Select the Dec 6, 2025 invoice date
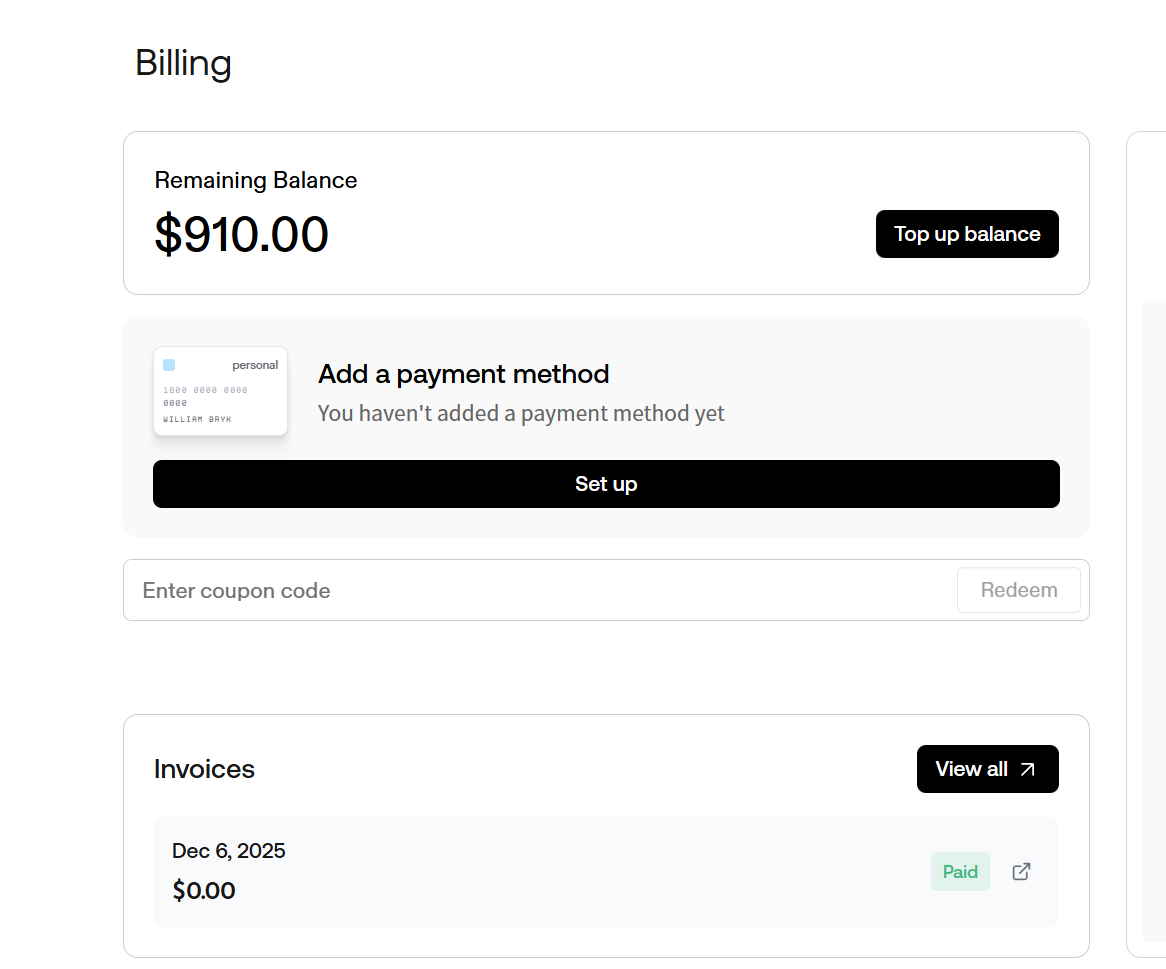 (x=229, y=851)
